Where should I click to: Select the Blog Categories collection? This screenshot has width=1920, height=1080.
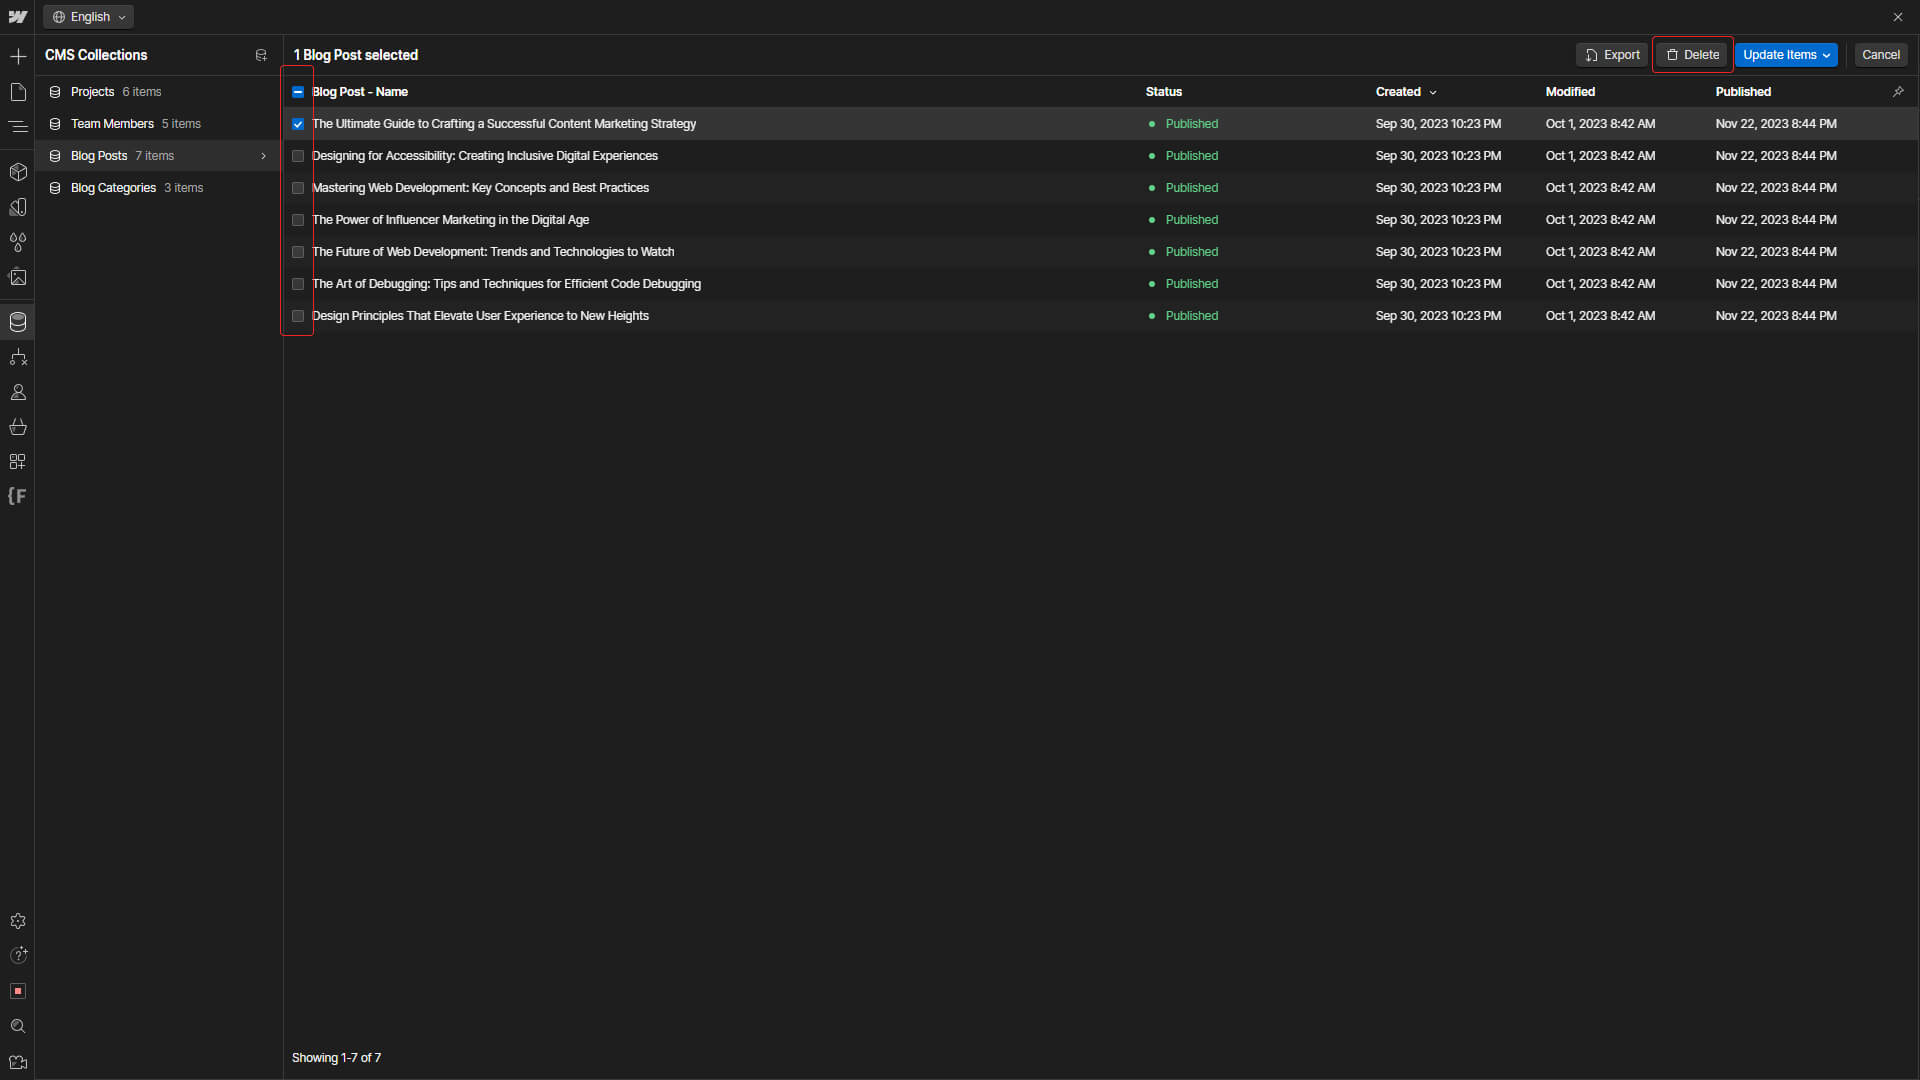(x=113, y=188)
